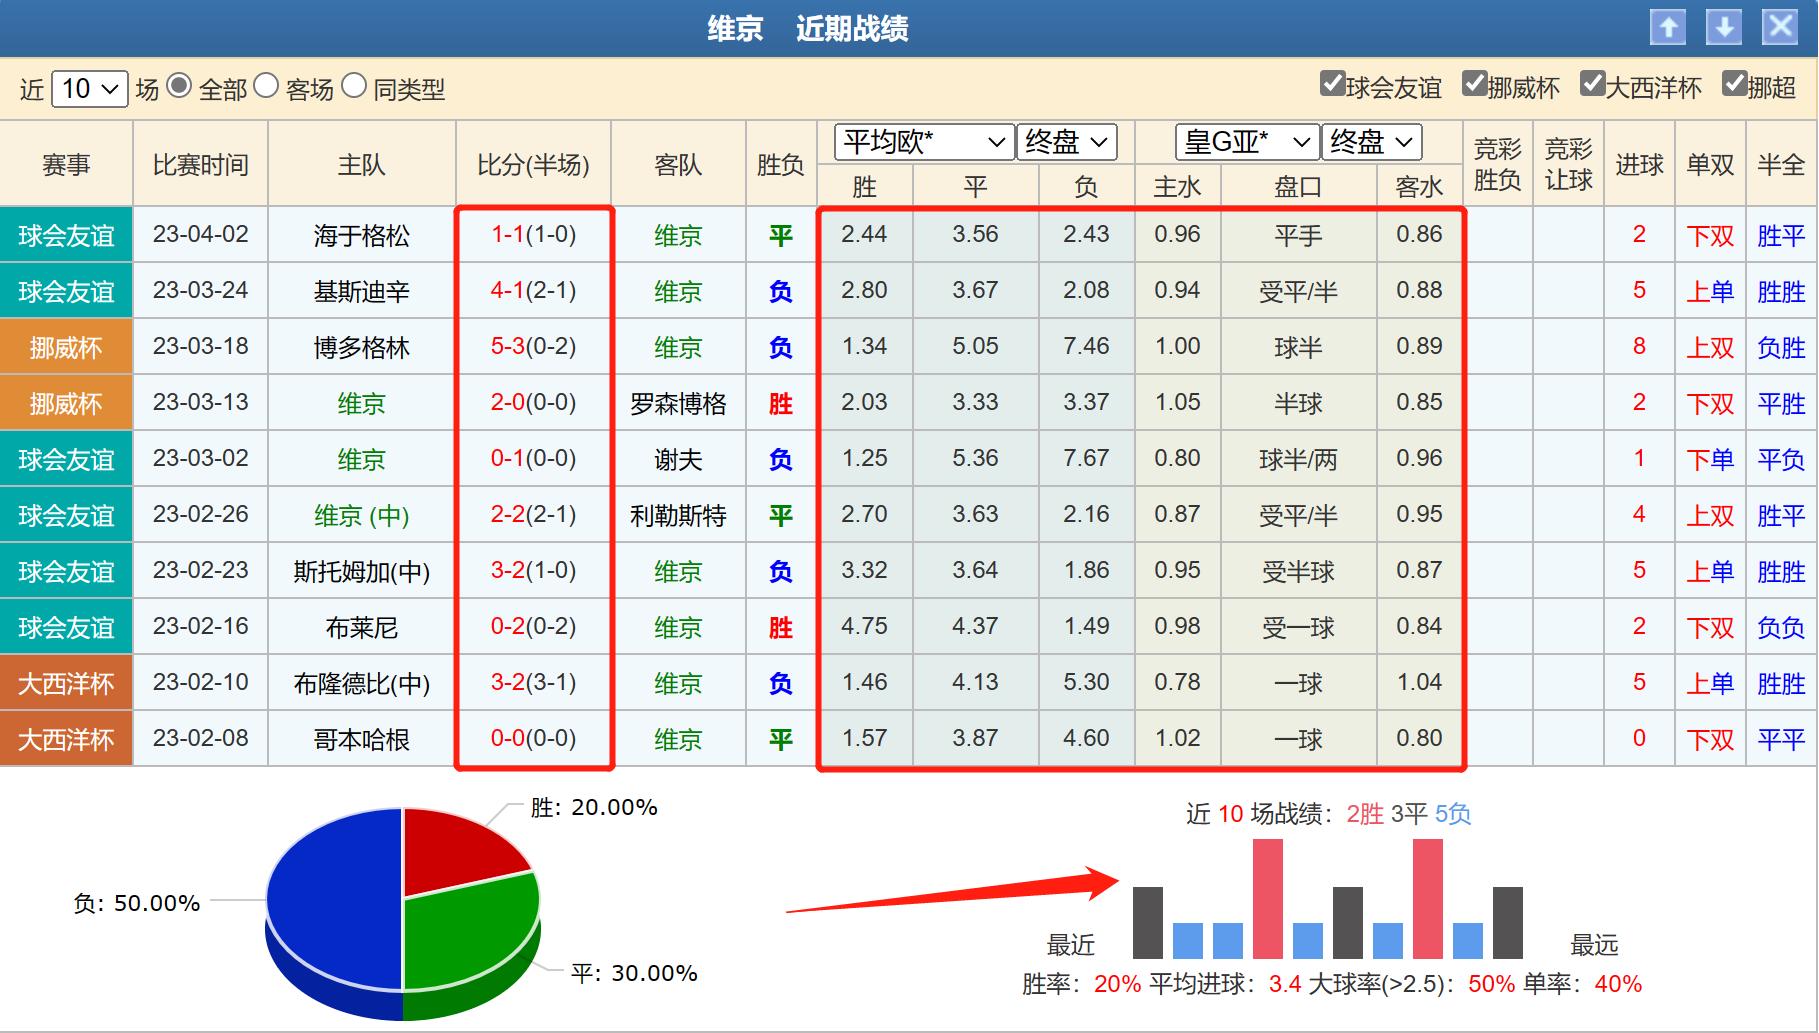Select the 客场 radio button

265,89
